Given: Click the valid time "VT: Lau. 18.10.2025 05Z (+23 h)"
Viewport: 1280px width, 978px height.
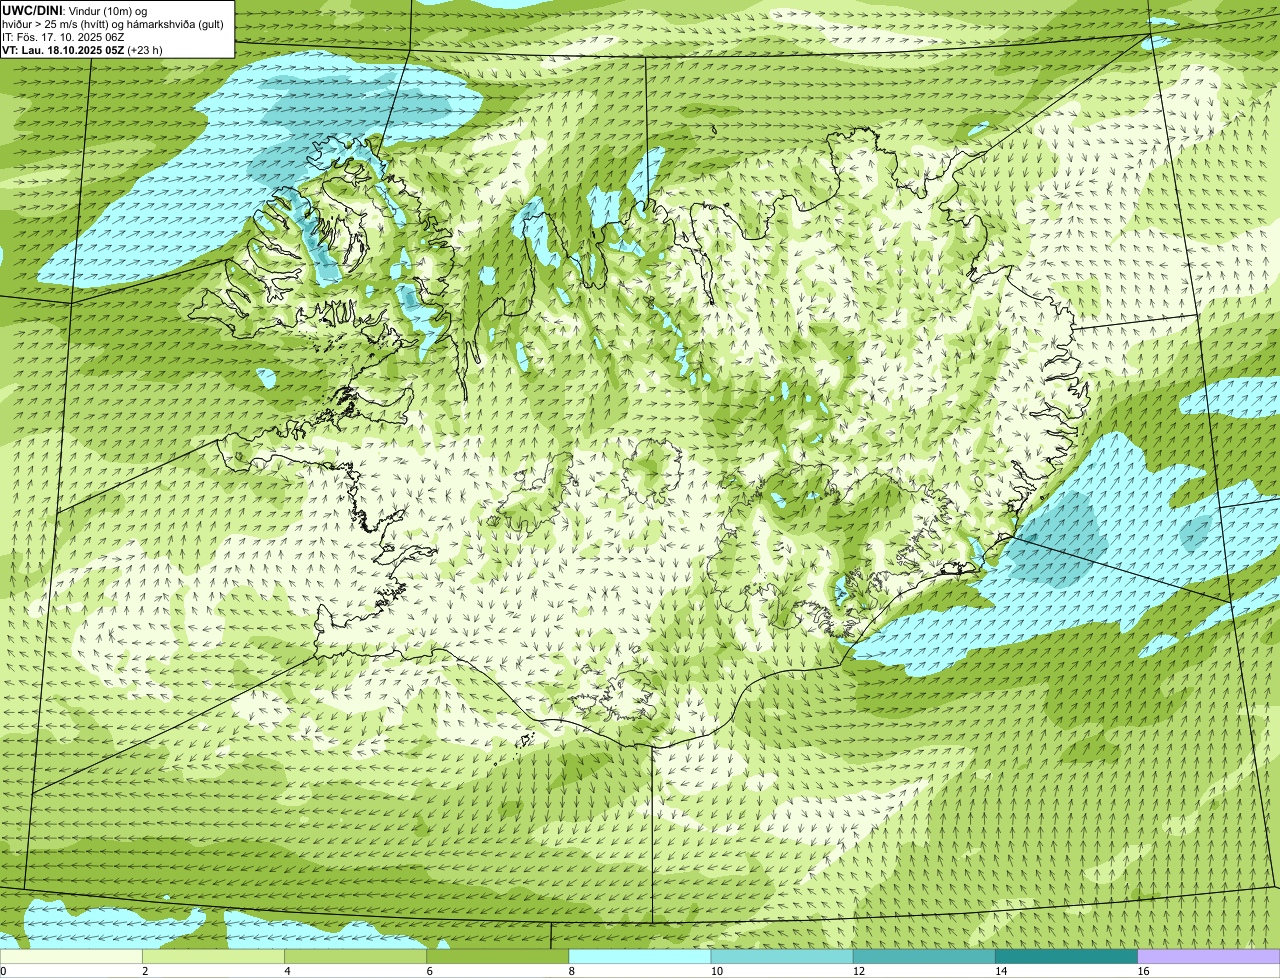Looking at the screenshot, I should pos(82,49).
